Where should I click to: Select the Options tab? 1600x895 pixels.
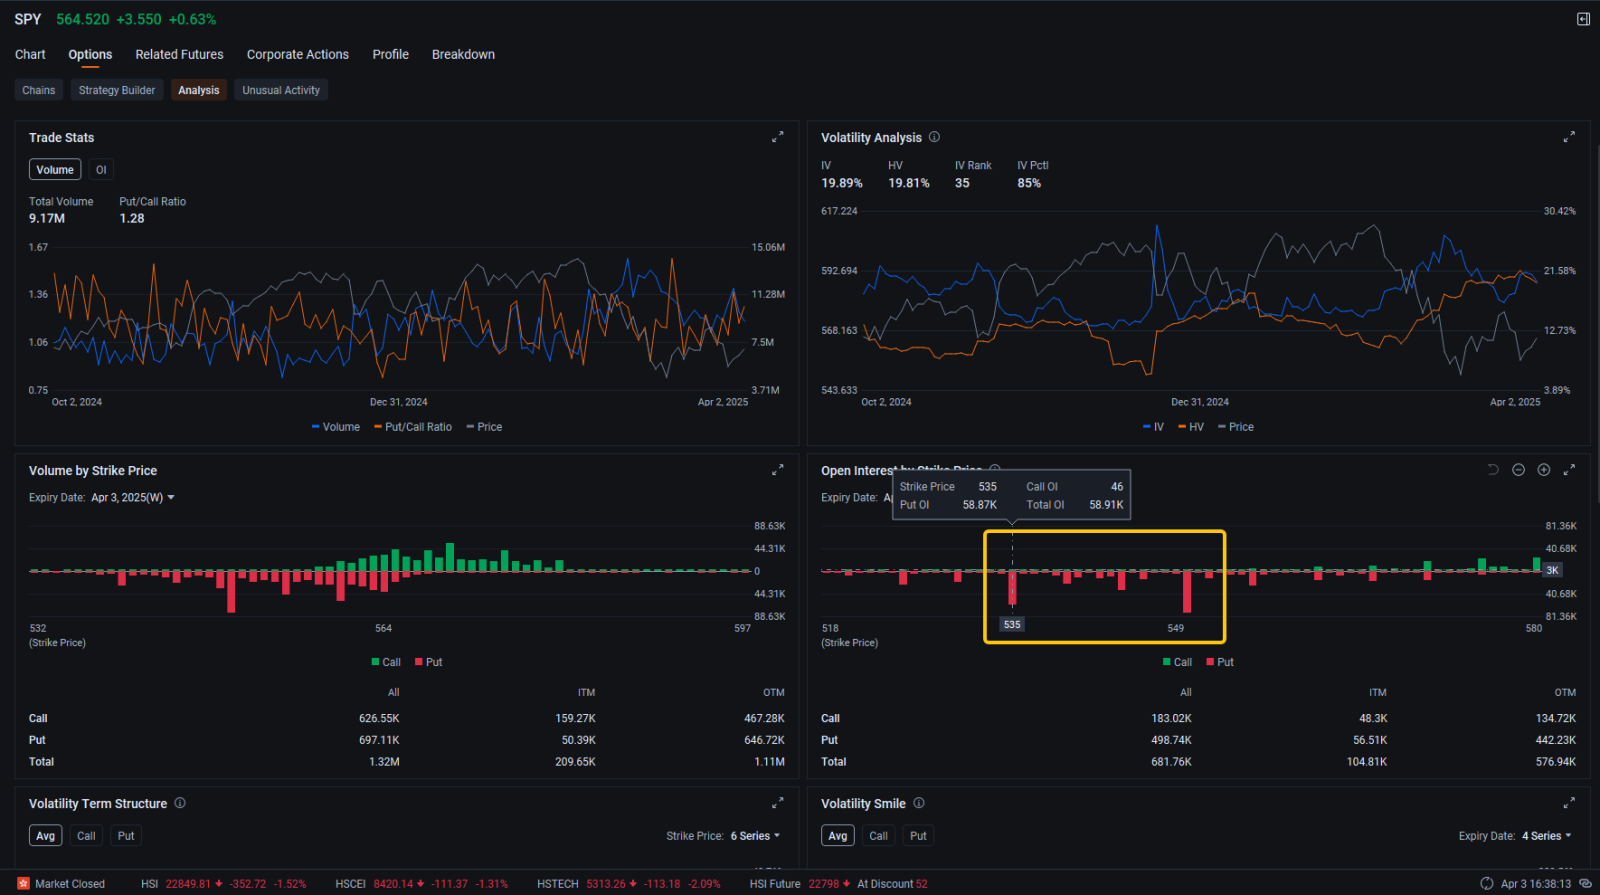(x=90, y=54)
